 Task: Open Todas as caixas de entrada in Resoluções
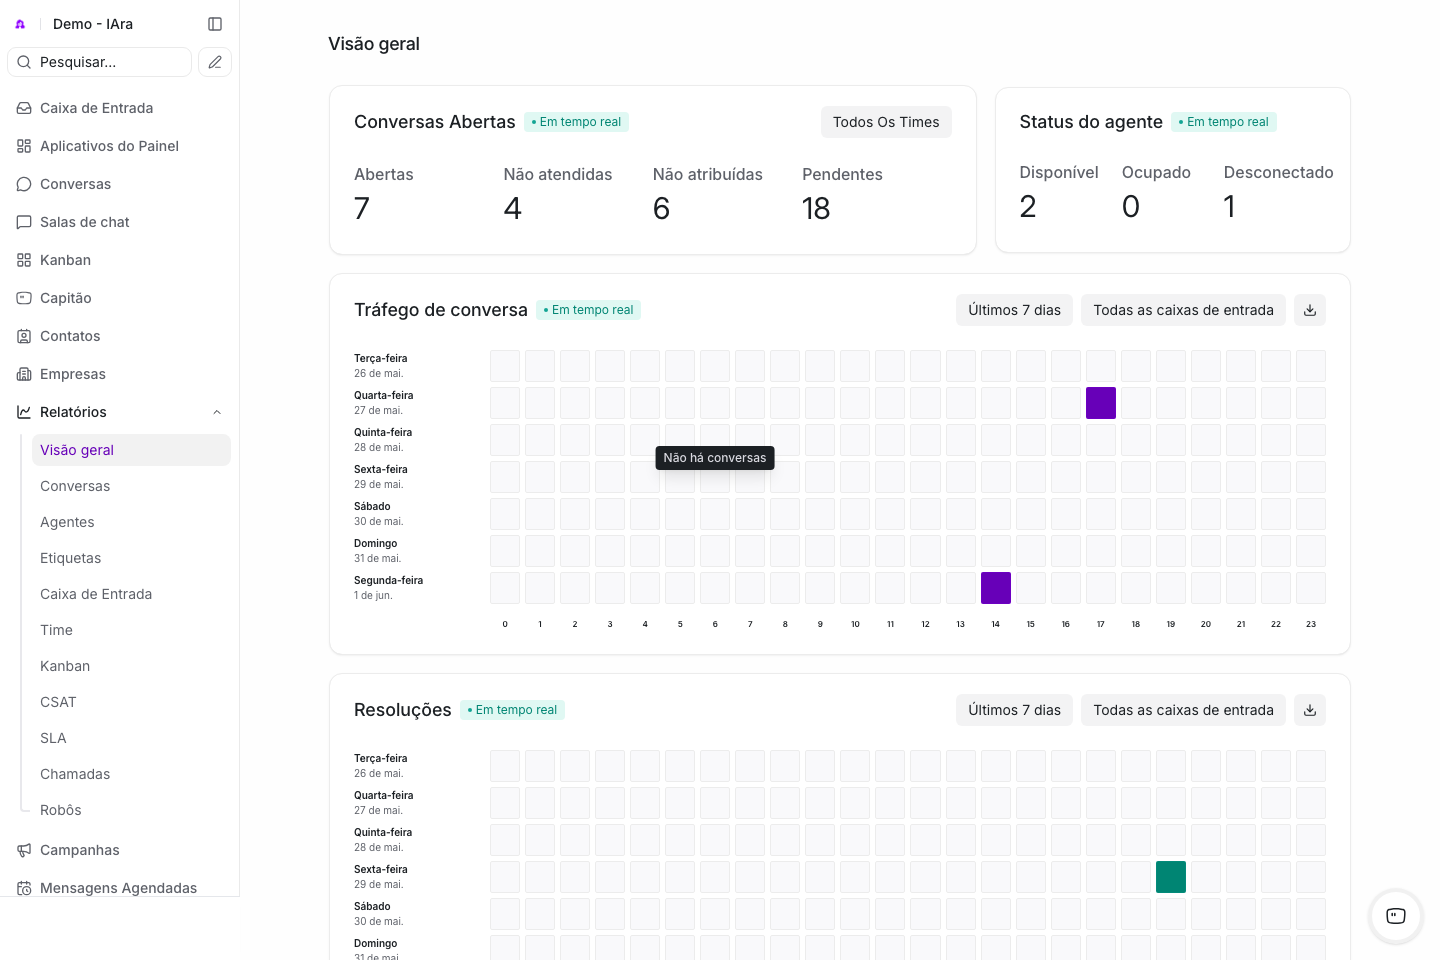point(1183,710)
